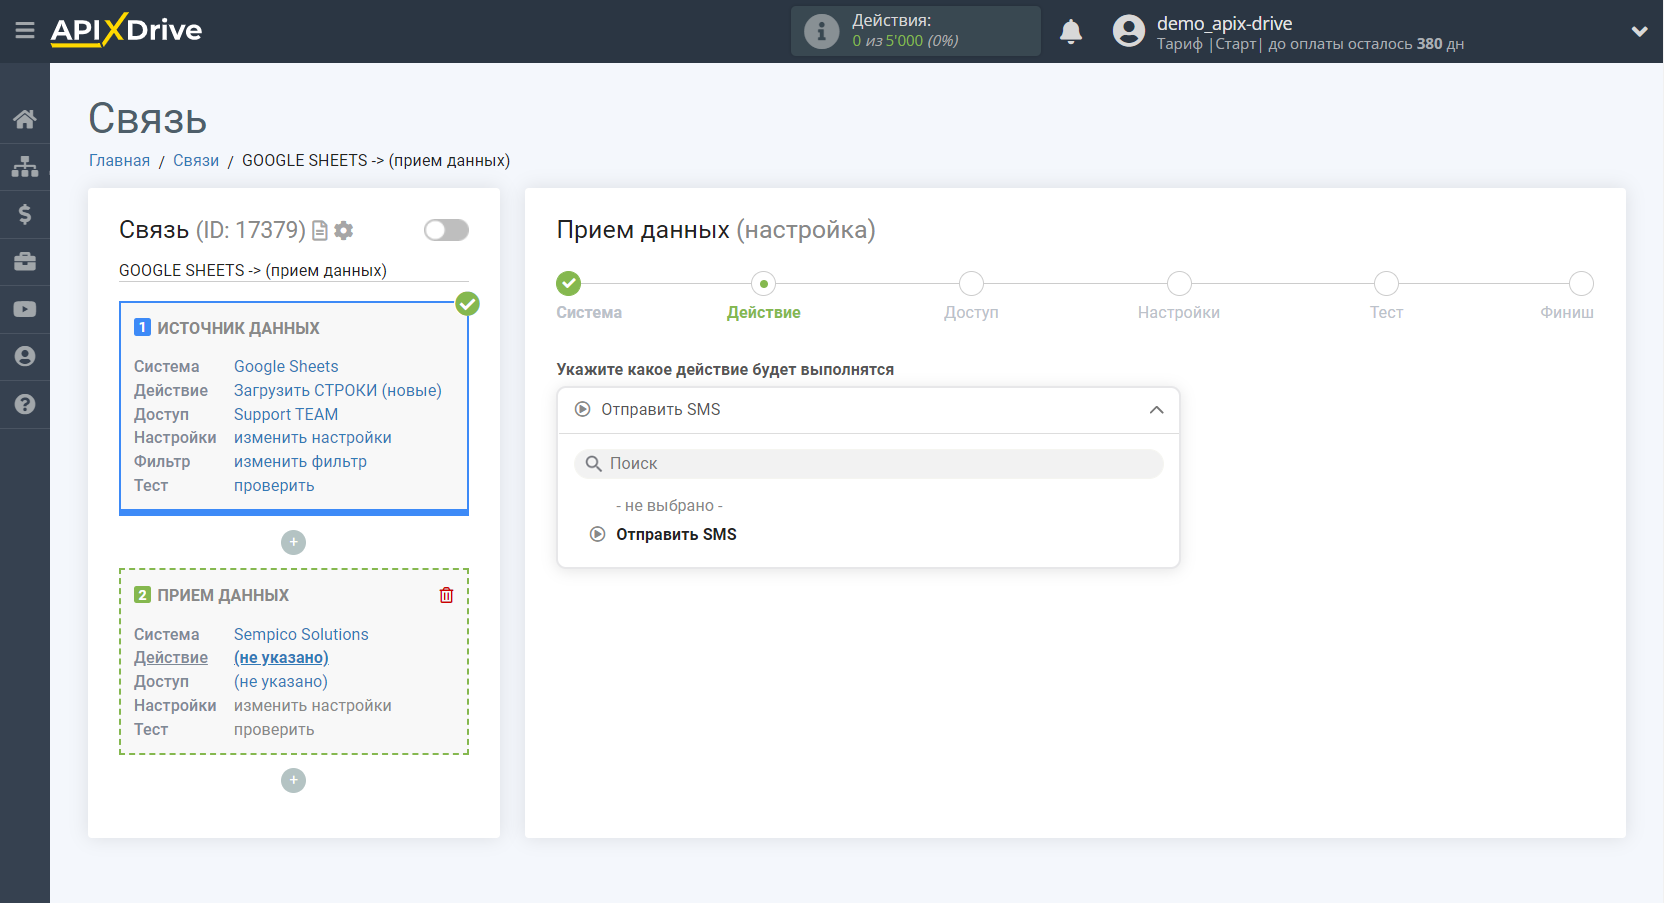Click the connection name GOOGLE SHEETS field
Screen dimensions: 1664x903
pos(294,270)
